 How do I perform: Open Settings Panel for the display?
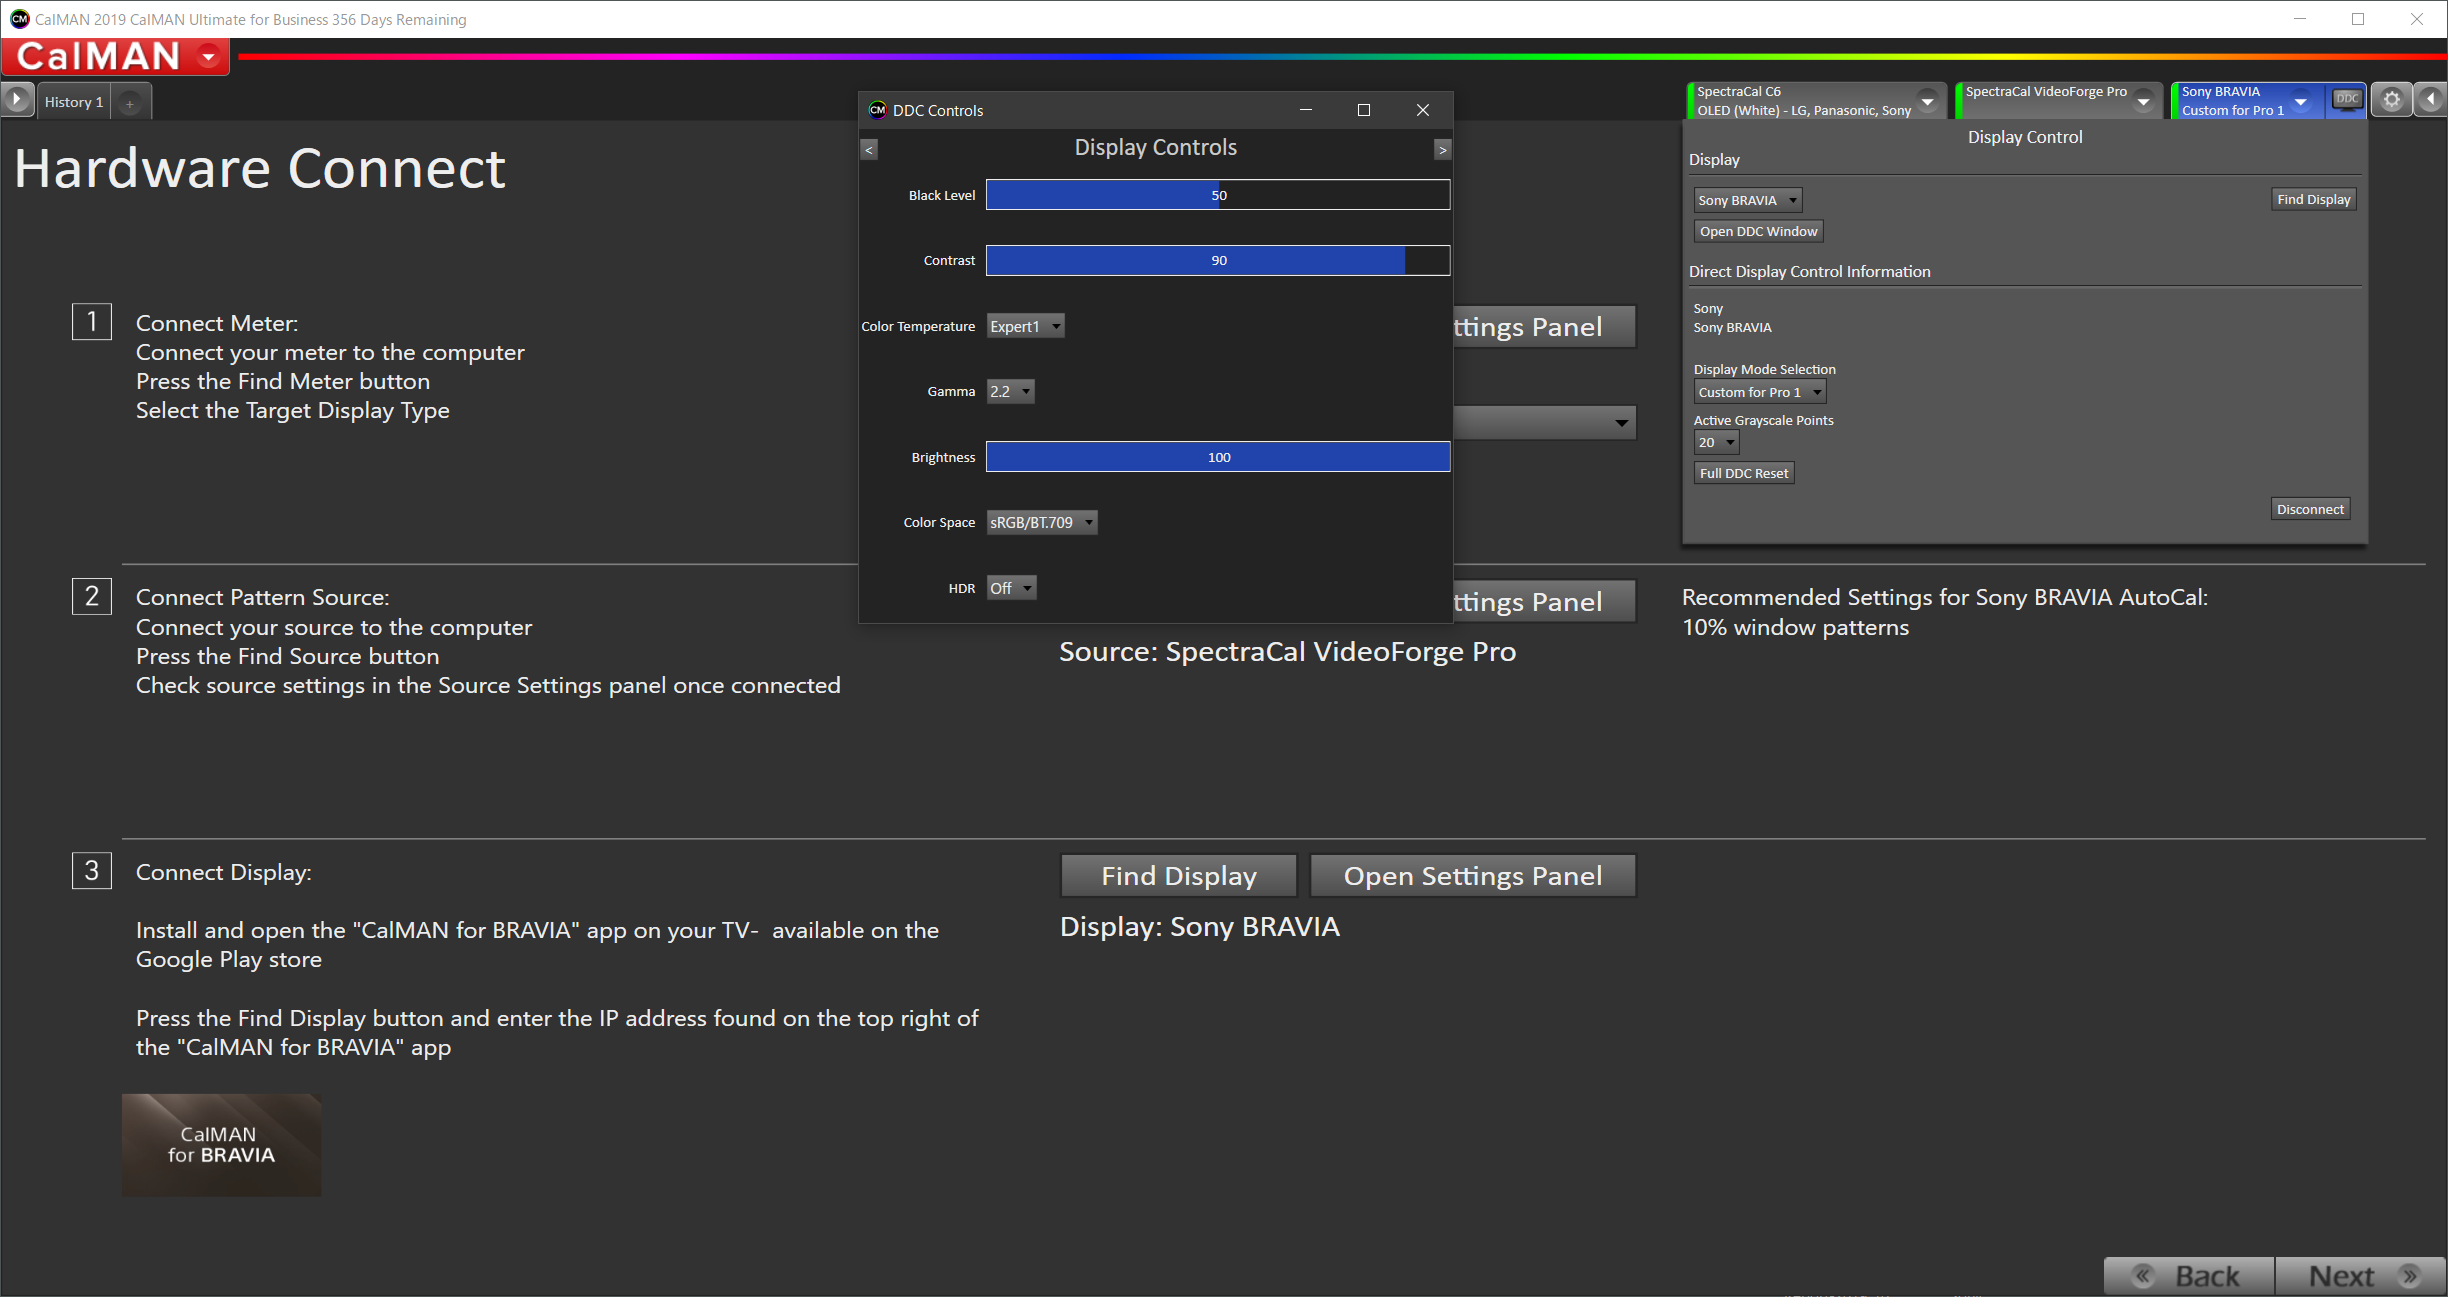[x=1472, y=876]
